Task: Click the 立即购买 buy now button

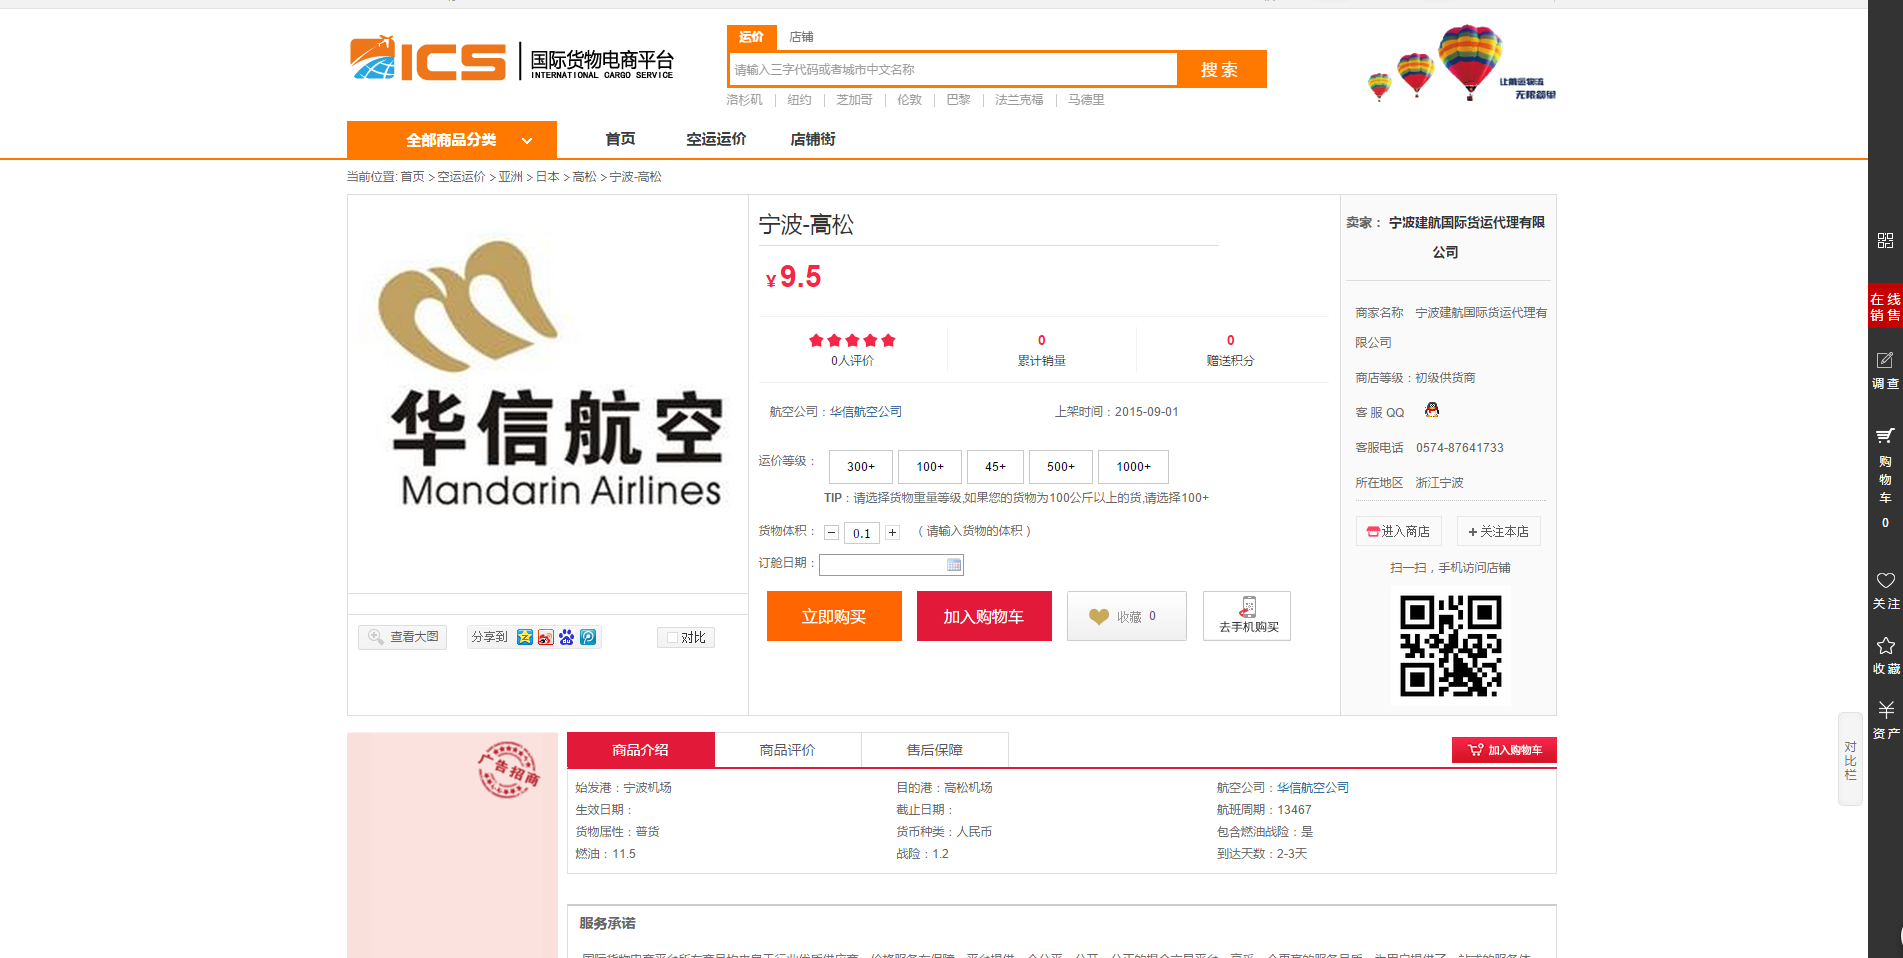Action: 834,616
